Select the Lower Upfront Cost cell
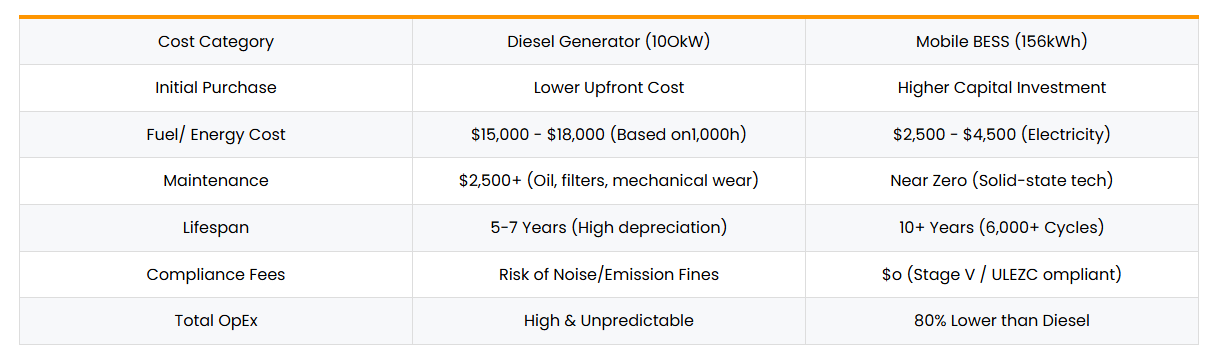This screenshot has width=1217, height=363. pos(609,88)
